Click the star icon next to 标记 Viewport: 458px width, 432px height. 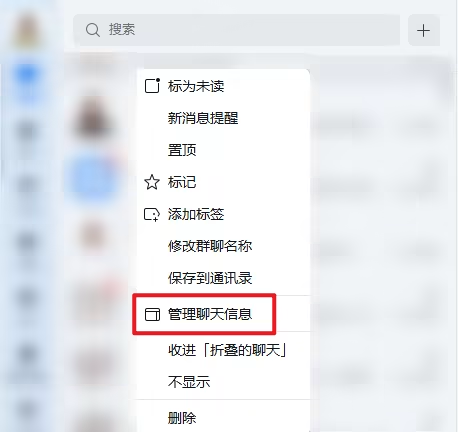[x=152, y=182]
